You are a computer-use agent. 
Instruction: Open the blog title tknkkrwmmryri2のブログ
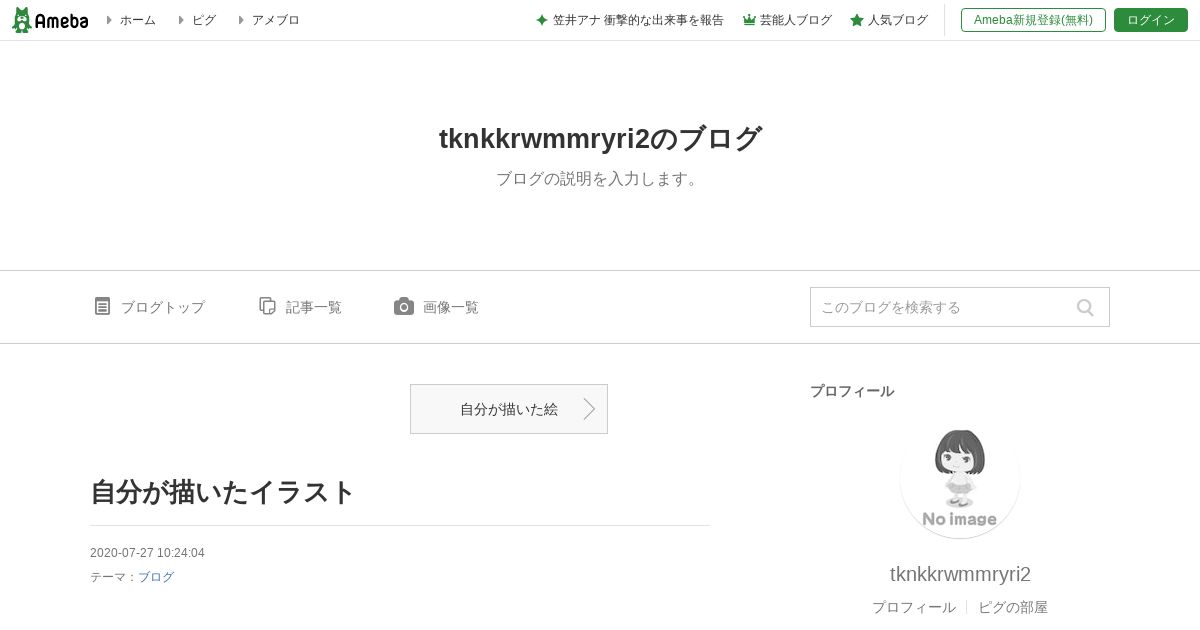coord(600,139)
